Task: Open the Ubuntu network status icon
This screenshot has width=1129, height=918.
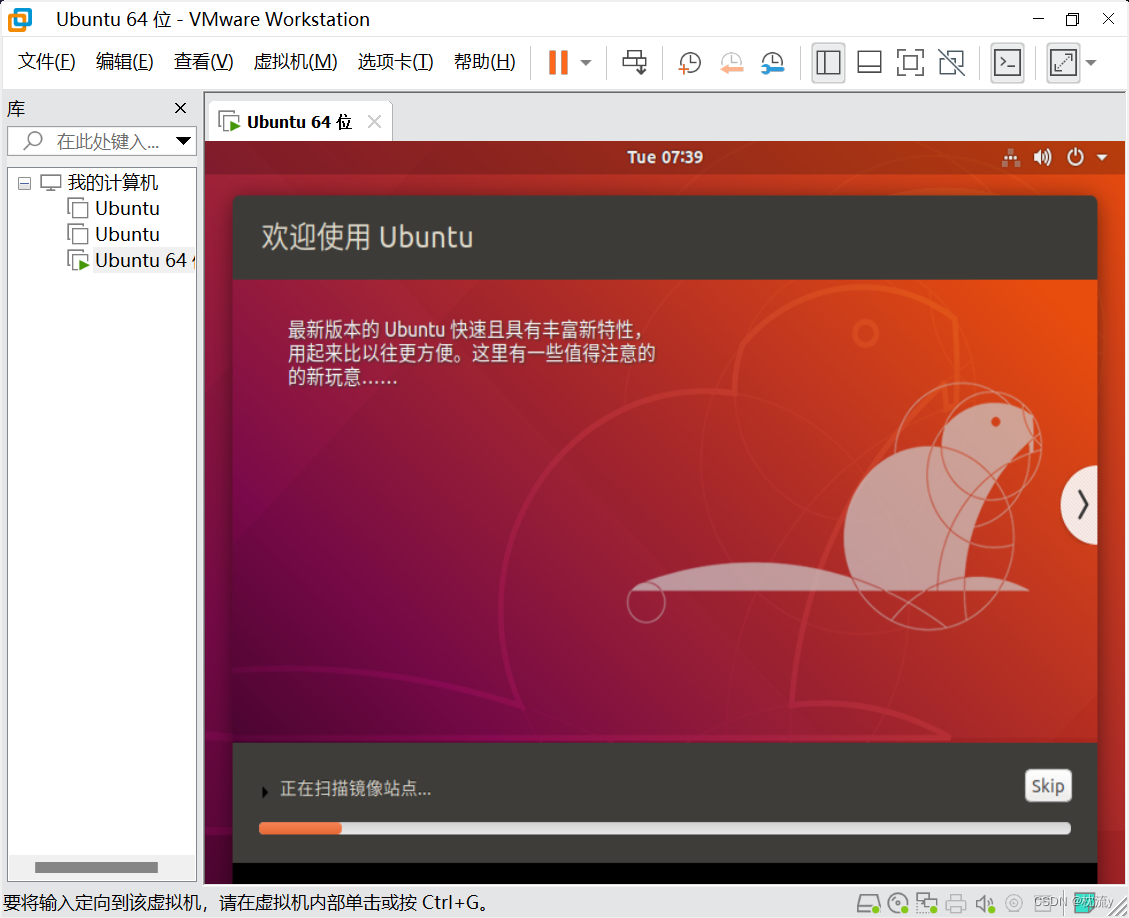Action: [x=1011, y=157]
